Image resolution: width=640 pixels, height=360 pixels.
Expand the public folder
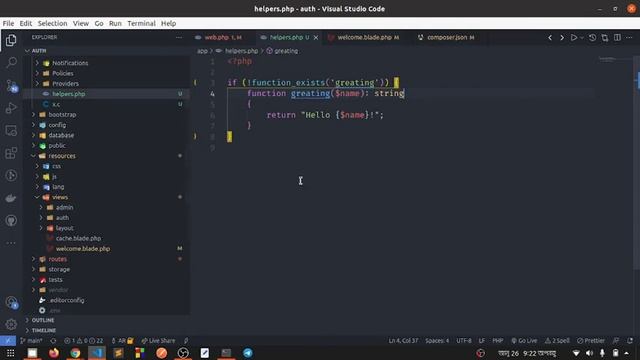coord(57,146)
